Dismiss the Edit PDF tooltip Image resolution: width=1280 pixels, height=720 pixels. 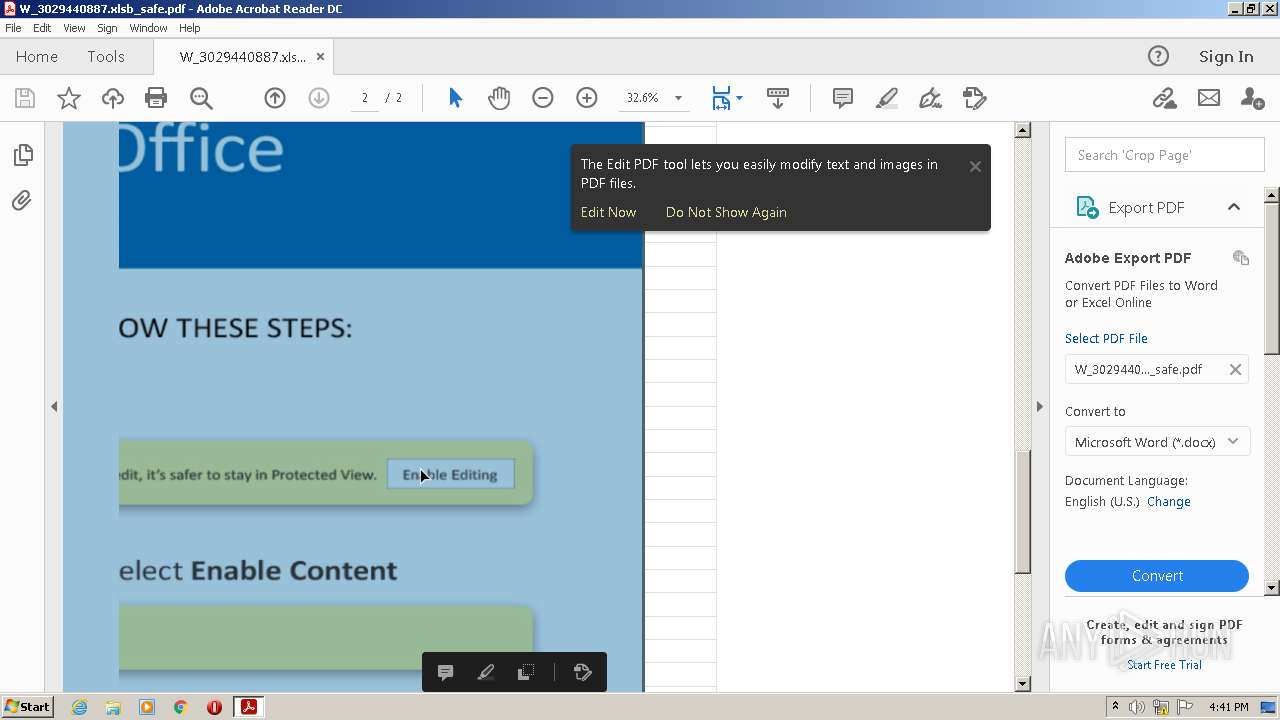pos(975,167)
